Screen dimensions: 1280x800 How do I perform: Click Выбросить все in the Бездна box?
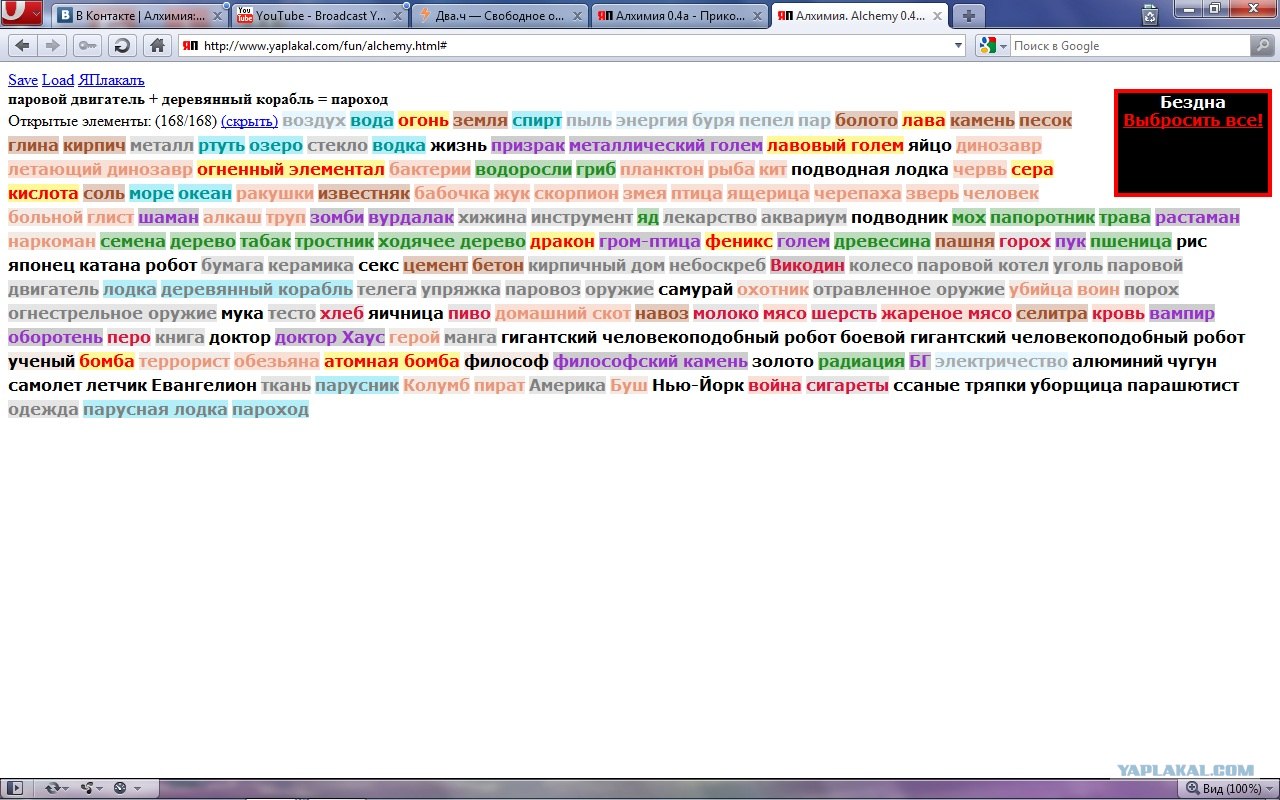[x=1193, y=120]
